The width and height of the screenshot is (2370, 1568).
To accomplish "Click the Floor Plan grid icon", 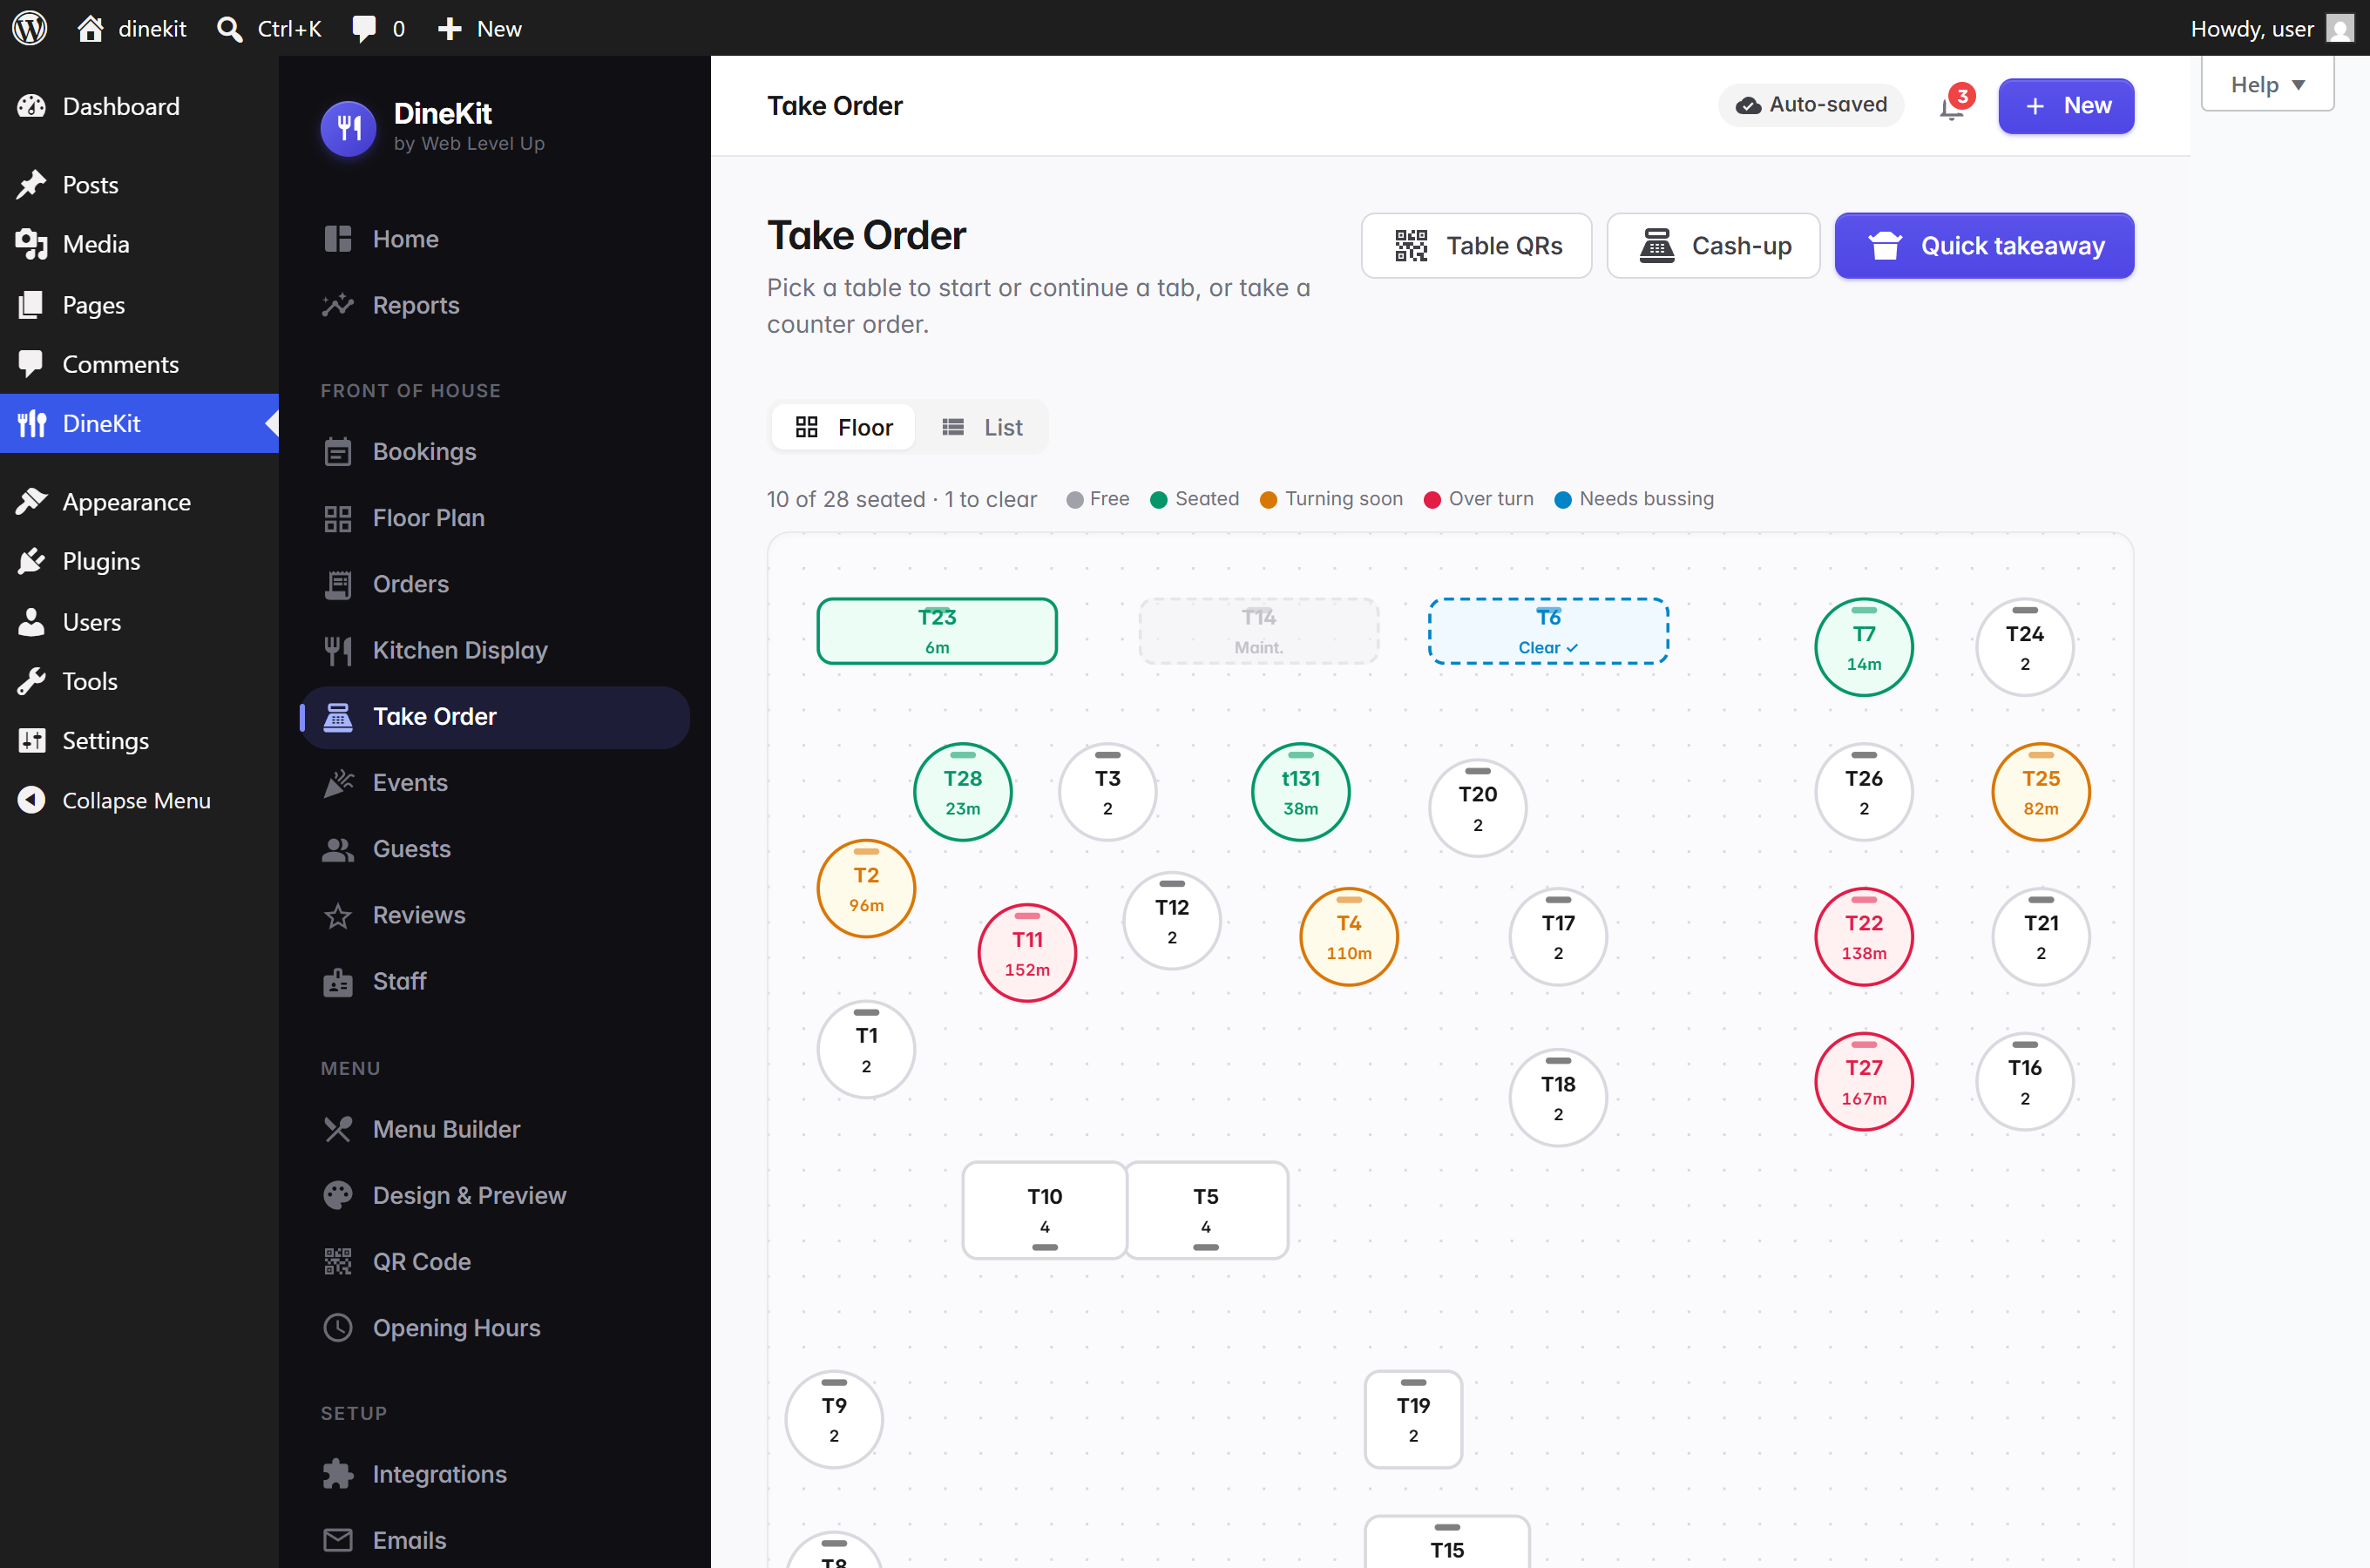I will pyautogui.click(x=338, y=518).
